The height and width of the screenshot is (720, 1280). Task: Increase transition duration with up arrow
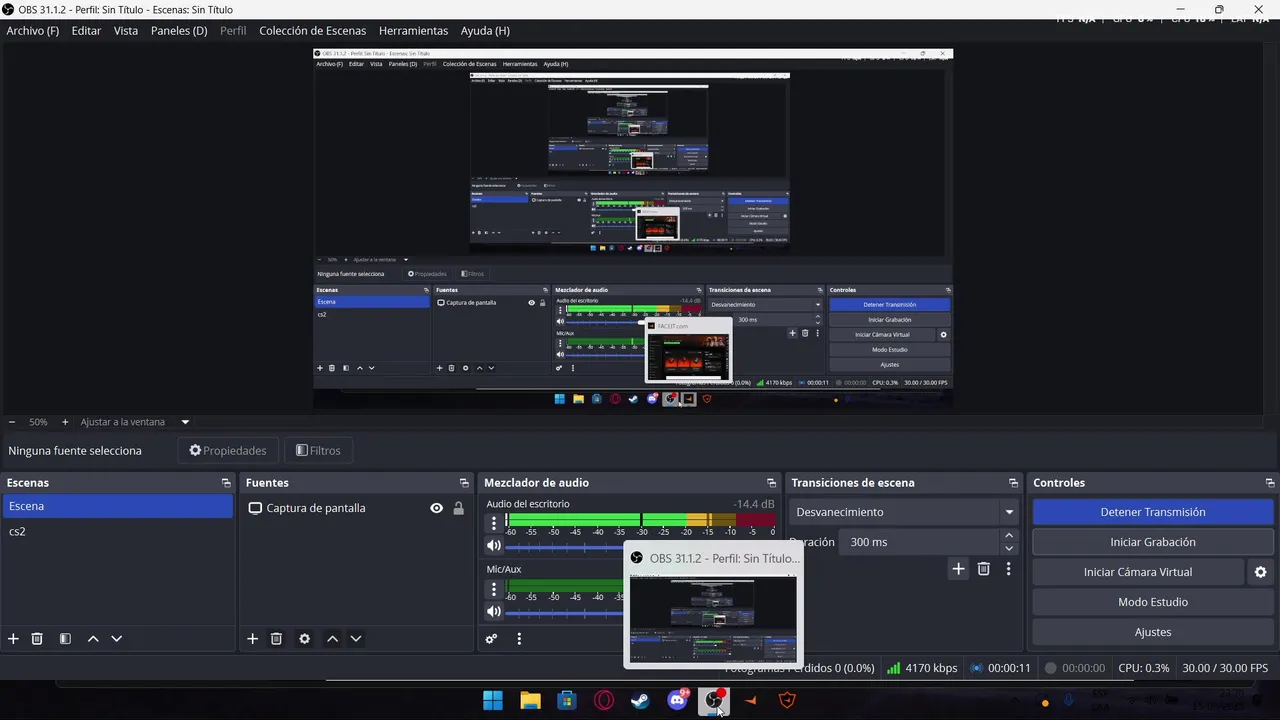click(x=1008, y=536)
